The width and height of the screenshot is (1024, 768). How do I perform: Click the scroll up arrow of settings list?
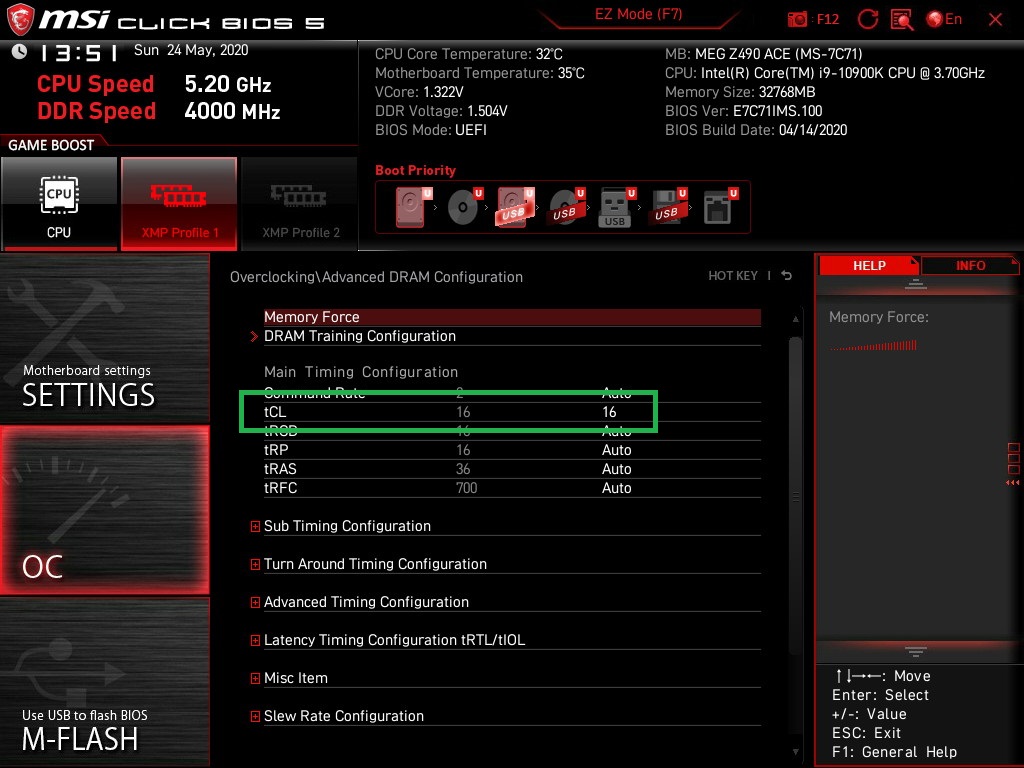(x=795, y=319)
